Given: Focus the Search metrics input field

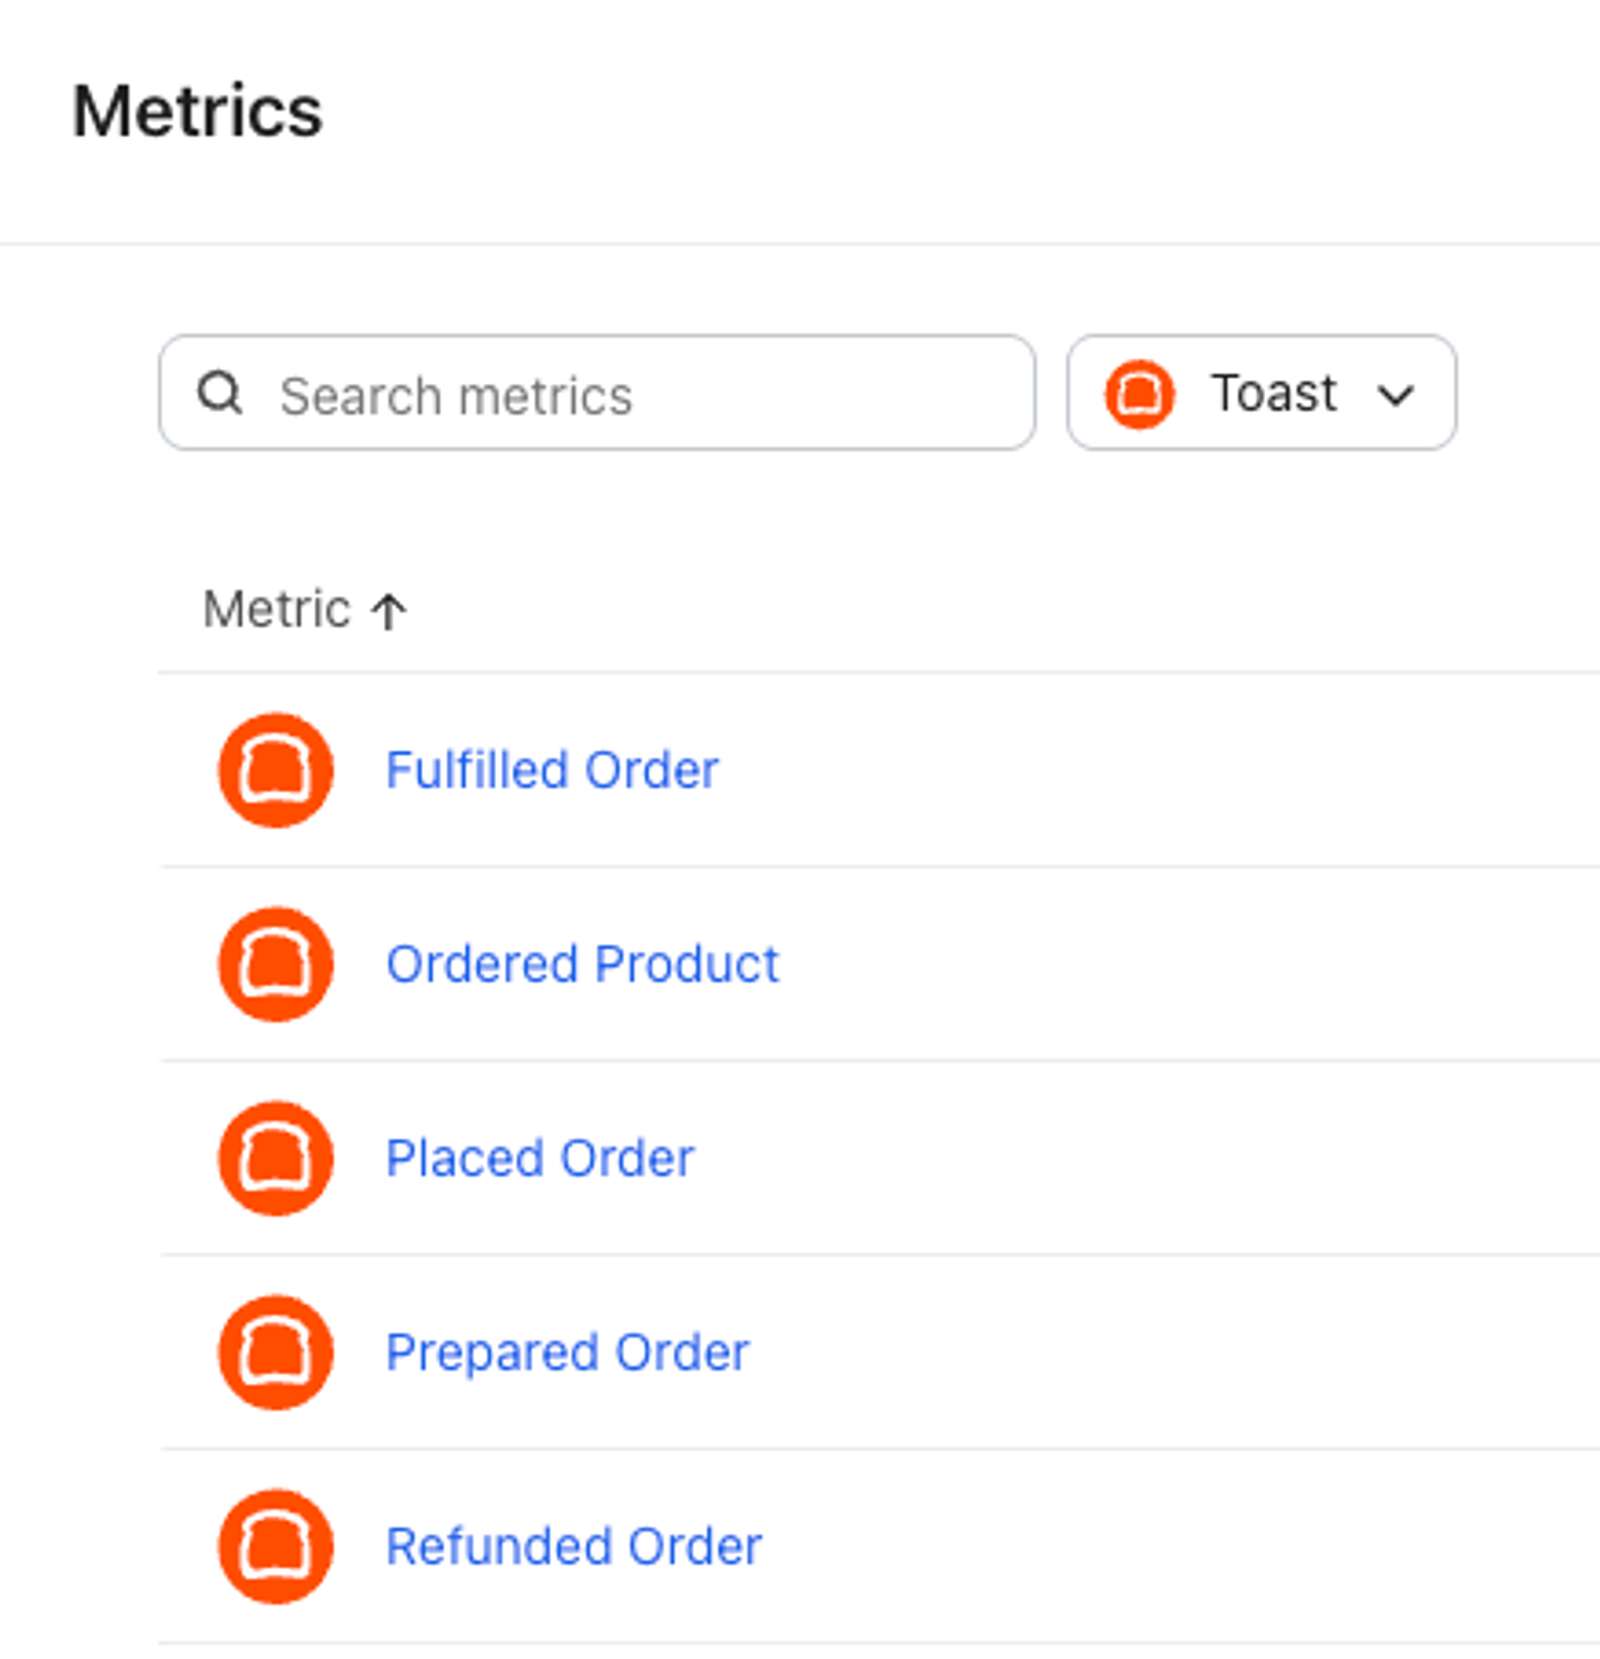Looking at the screenshot, I should tap(597, 393).
